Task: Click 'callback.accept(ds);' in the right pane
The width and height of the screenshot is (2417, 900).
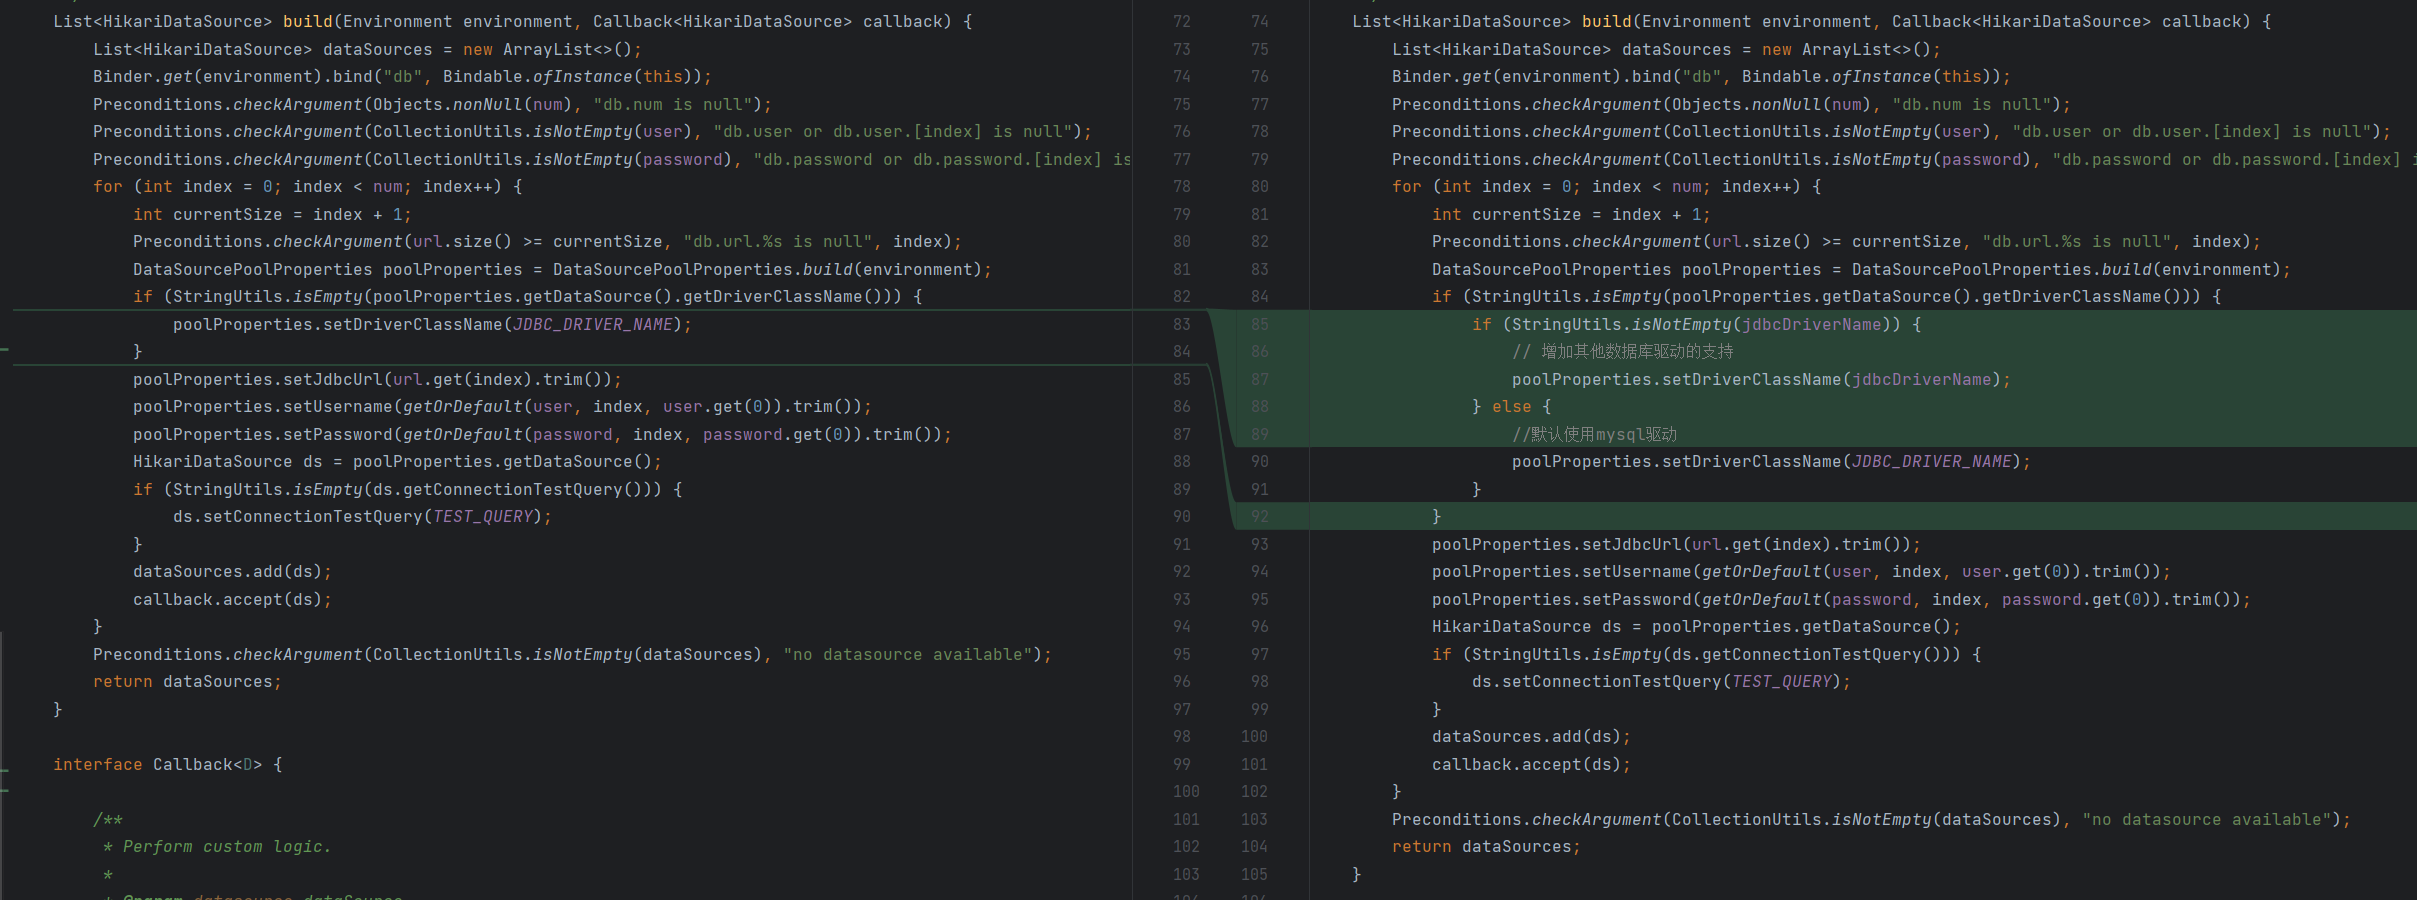Action: [x=1531, y=764]
